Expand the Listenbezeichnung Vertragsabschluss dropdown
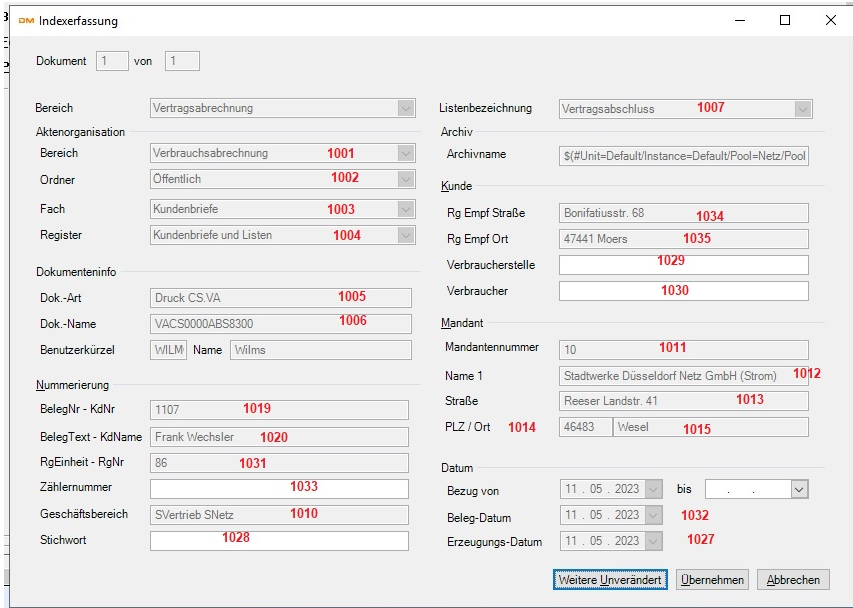The width and height of the screenshot is (853, 608). coord(803,108)
